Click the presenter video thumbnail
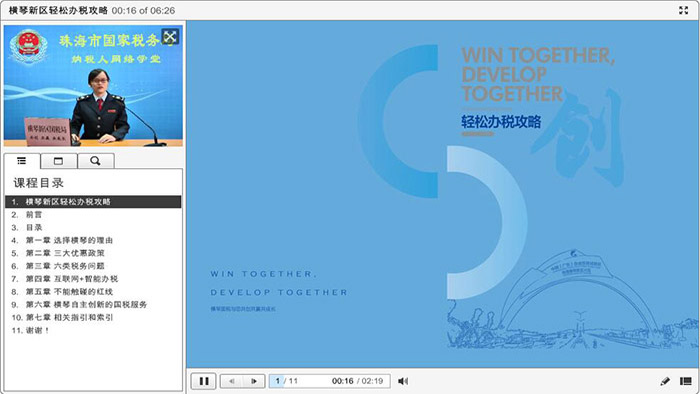Screen dimensions: 700x394 pos(93,86)
